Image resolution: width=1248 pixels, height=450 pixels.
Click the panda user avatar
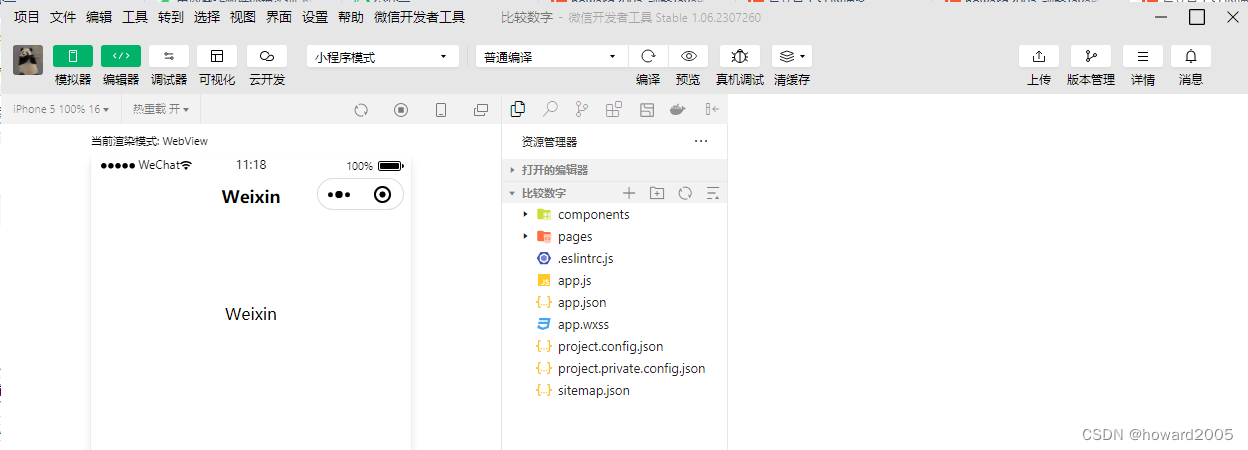pos(28,60)
